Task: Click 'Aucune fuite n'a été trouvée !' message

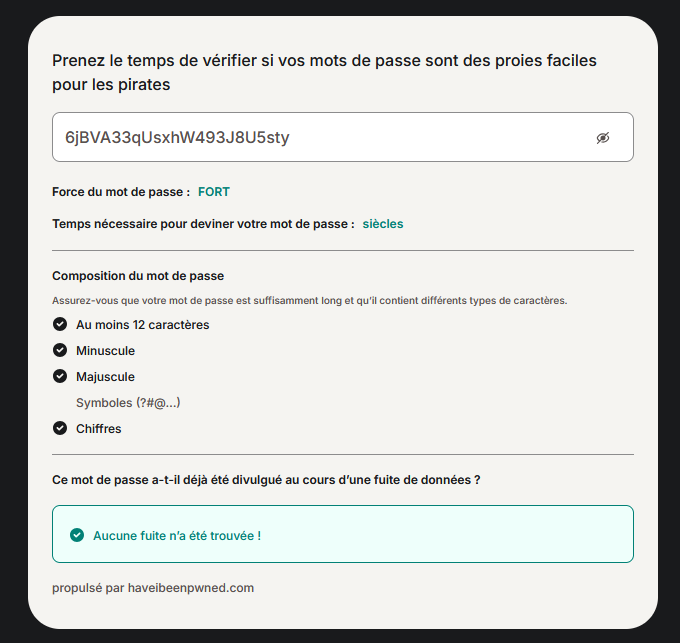Action: tap(177, 536)
